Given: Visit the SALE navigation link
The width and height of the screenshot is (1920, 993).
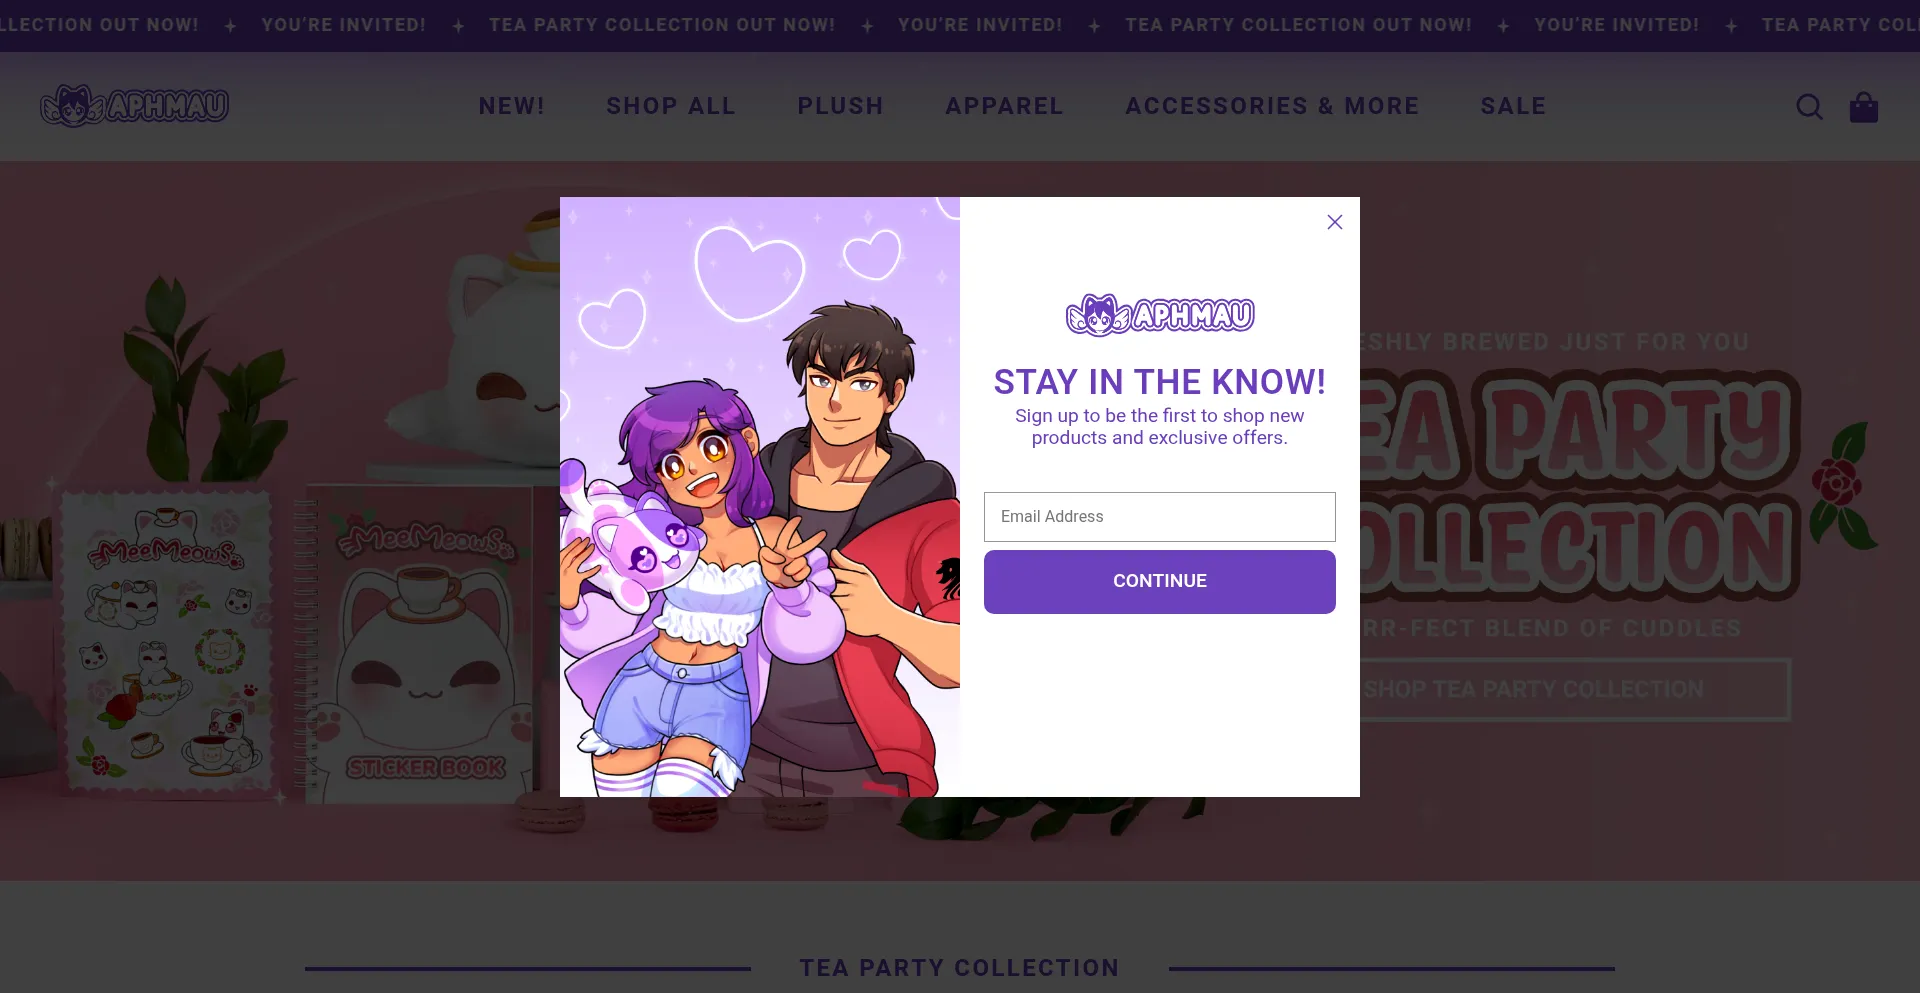Looking at the screenshot, I should click(1513, 106).
